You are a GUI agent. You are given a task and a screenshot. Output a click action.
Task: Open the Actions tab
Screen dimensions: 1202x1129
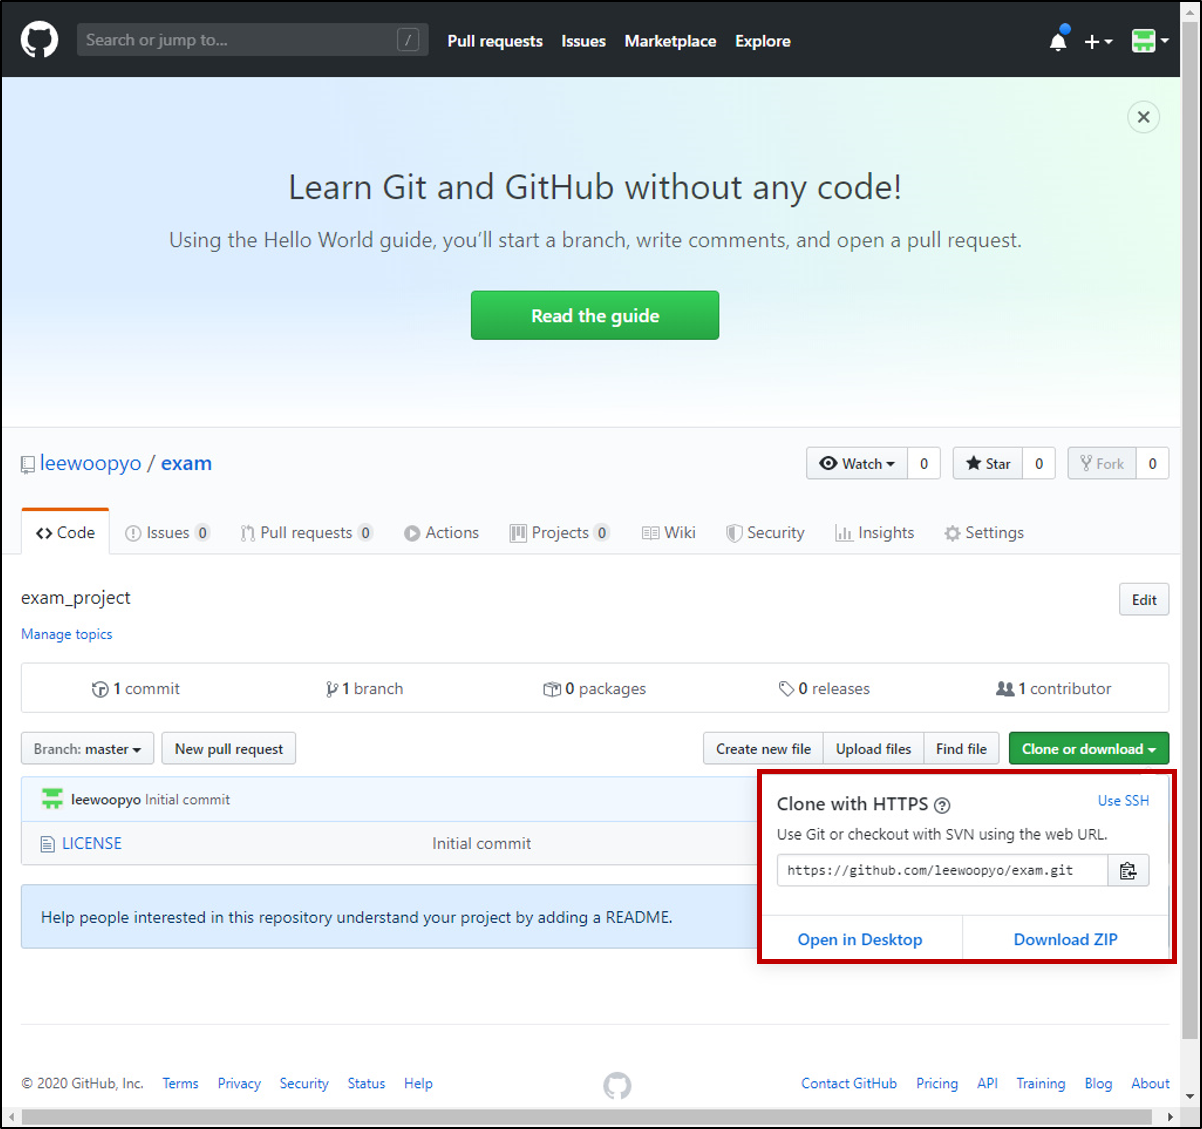(x=441, y=533)
